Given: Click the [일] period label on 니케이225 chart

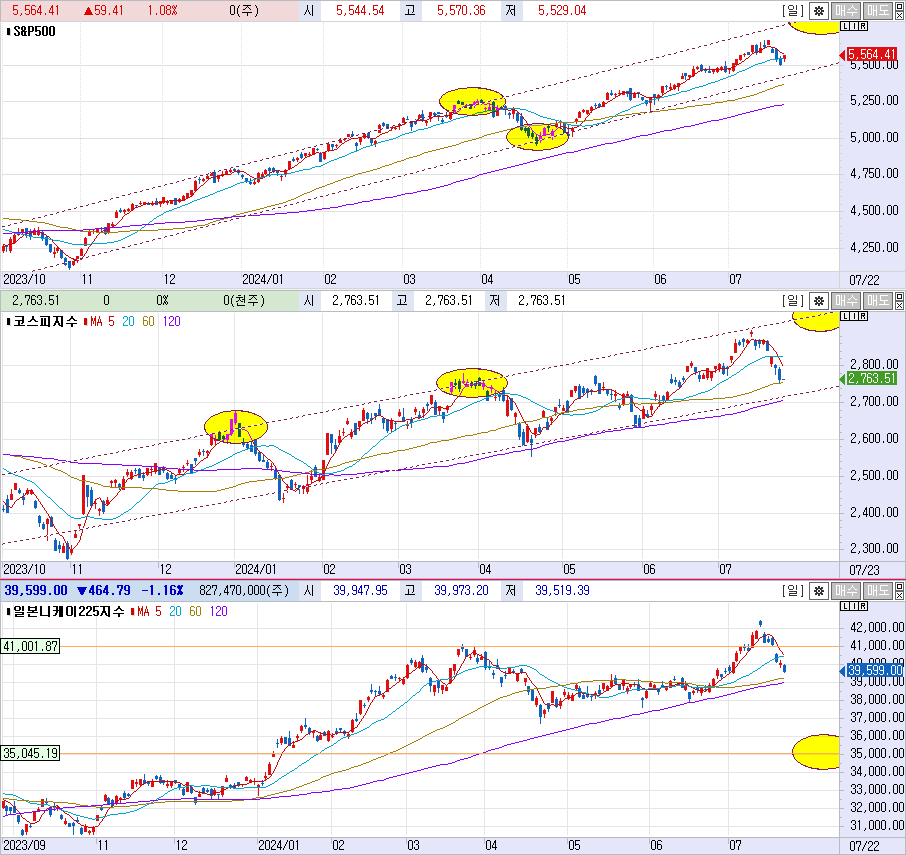Looking at the screenshot, I should 793,590.
